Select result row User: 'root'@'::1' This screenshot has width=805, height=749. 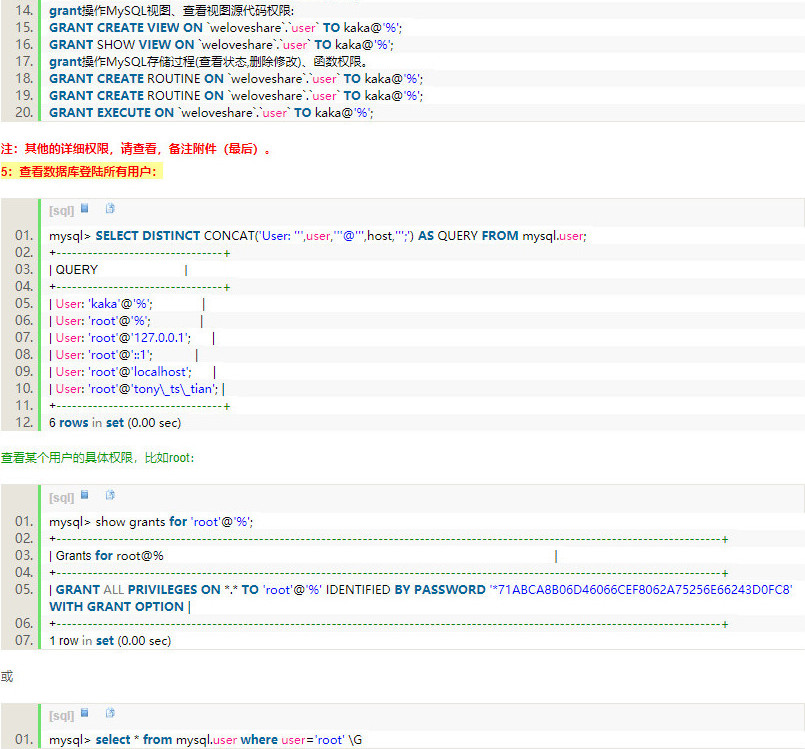(x=123, y=355)
